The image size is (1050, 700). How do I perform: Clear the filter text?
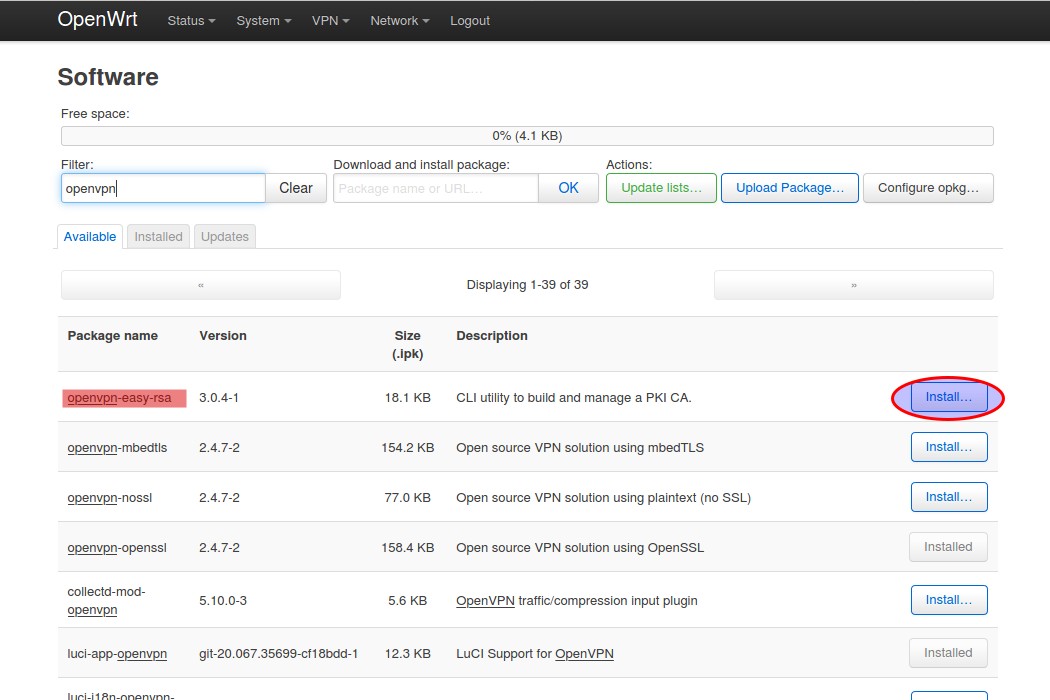[x=296, y=188]
